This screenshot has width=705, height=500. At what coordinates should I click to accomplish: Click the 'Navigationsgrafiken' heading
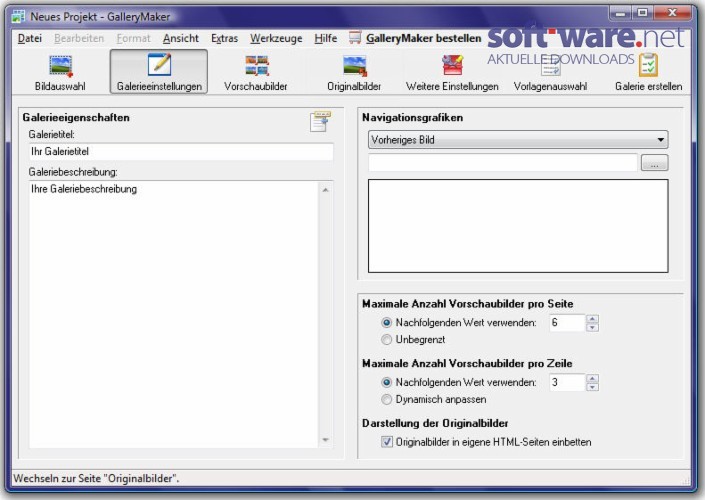pos(412,117)
